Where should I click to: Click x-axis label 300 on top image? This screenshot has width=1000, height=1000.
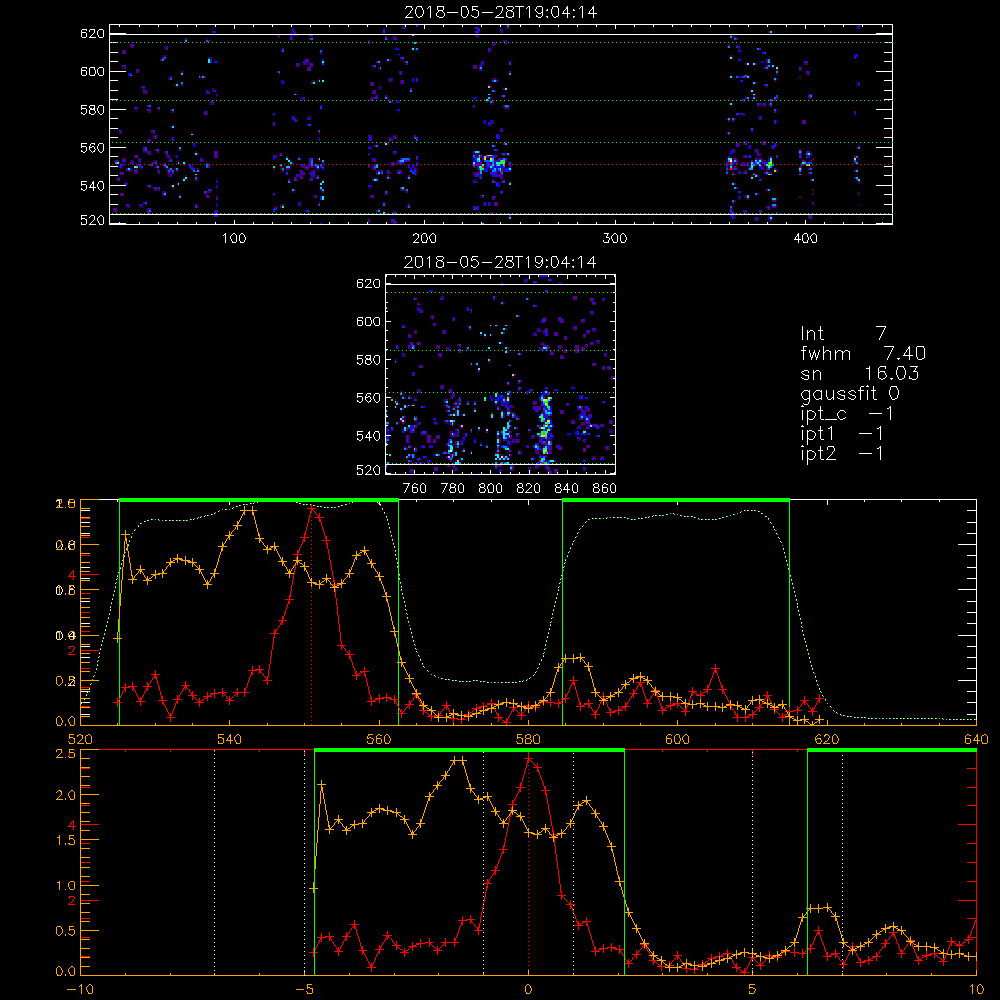(615, 239)
